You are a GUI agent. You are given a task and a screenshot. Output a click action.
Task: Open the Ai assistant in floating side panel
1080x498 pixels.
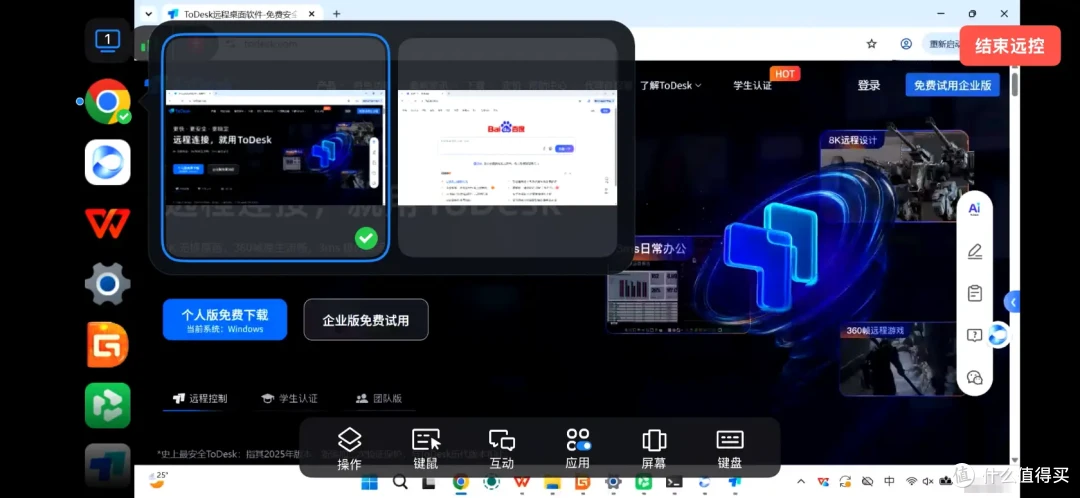[x=975, y=209]
